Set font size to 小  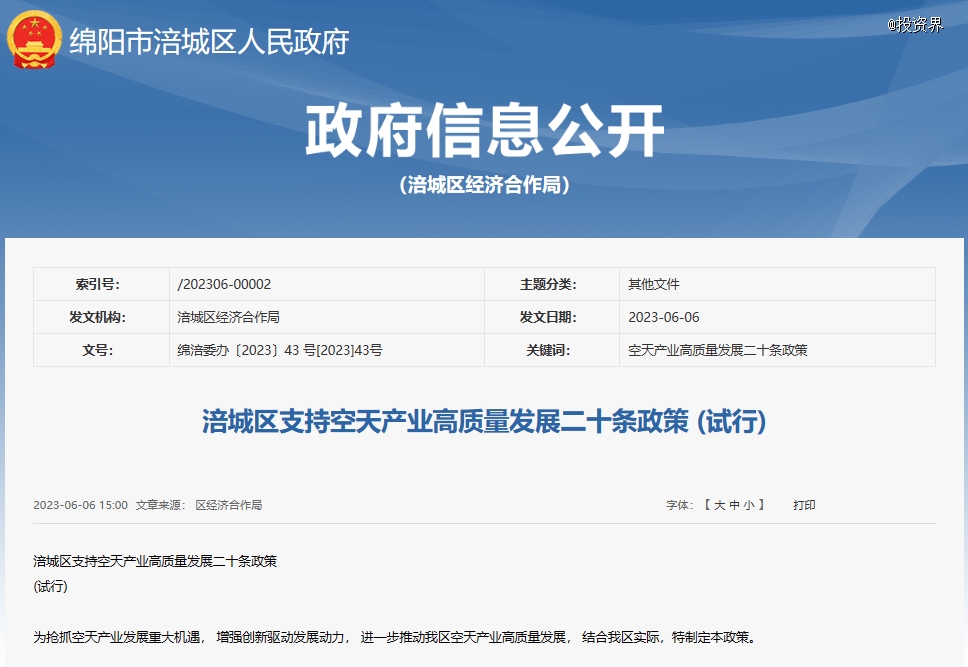(x=750, y=505)
